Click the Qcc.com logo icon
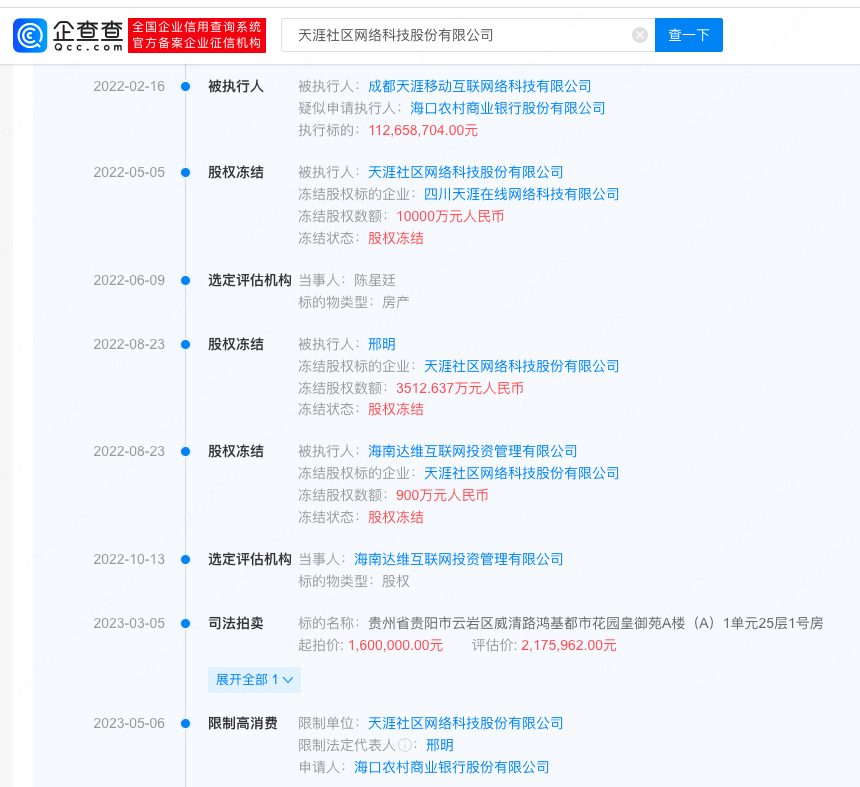860x787 pixels. point(30,35)
